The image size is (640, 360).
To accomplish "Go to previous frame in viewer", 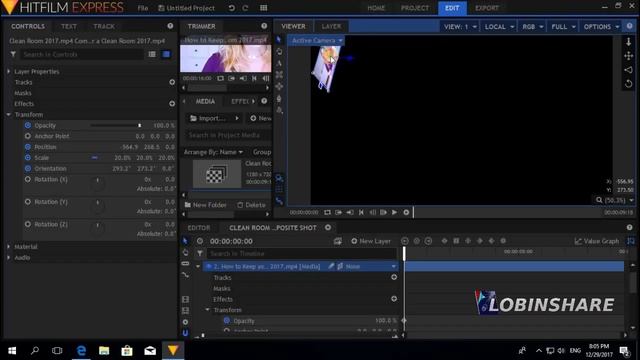I will click(372, 212).
